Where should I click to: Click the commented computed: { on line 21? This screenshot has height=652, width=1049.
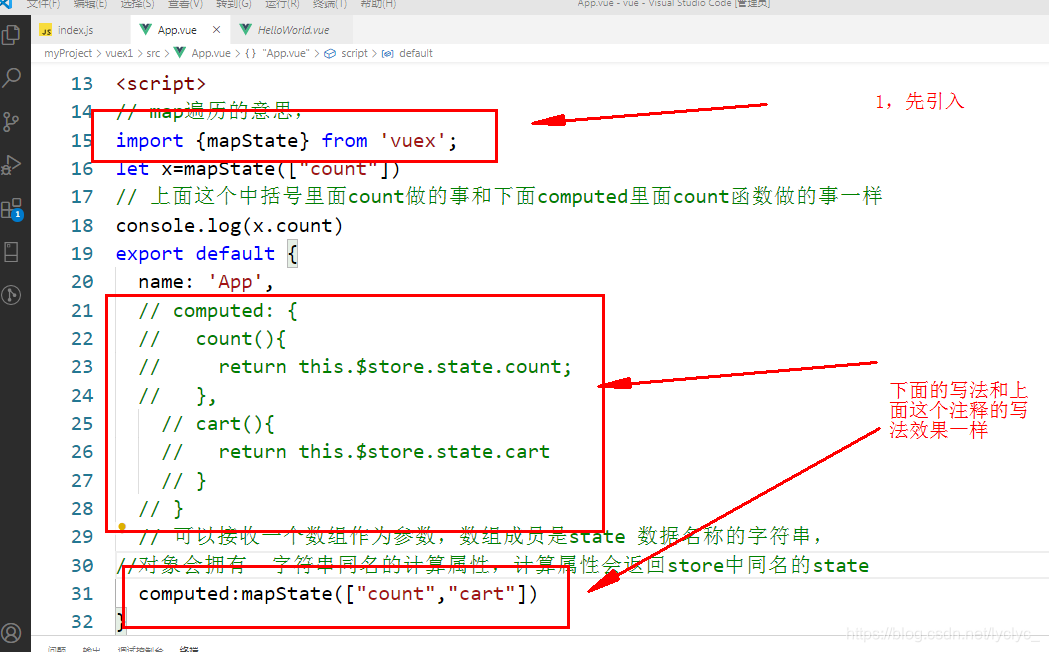[218, 310]
